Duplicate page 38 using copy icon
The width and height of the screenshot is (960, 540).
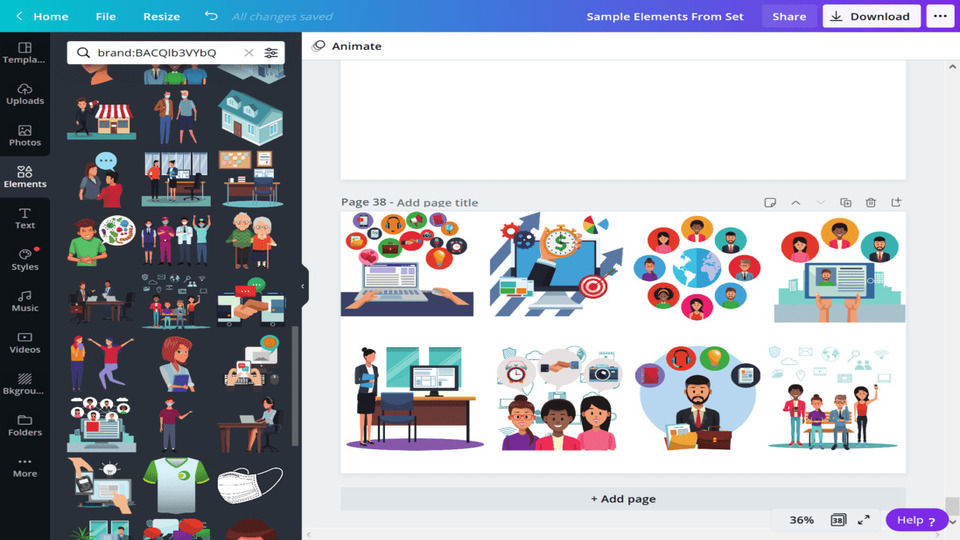pos(846,203)
